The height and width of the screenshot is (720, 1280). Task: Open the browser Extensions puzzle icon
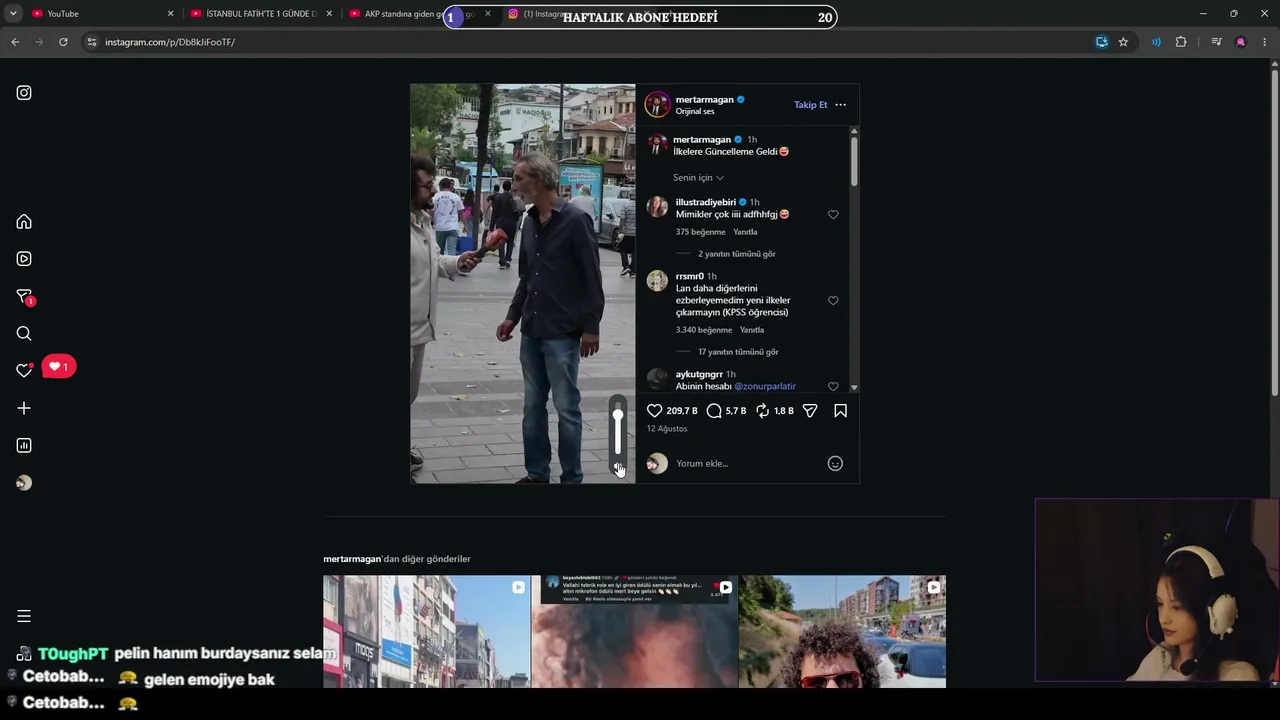tap(1181, 42)
